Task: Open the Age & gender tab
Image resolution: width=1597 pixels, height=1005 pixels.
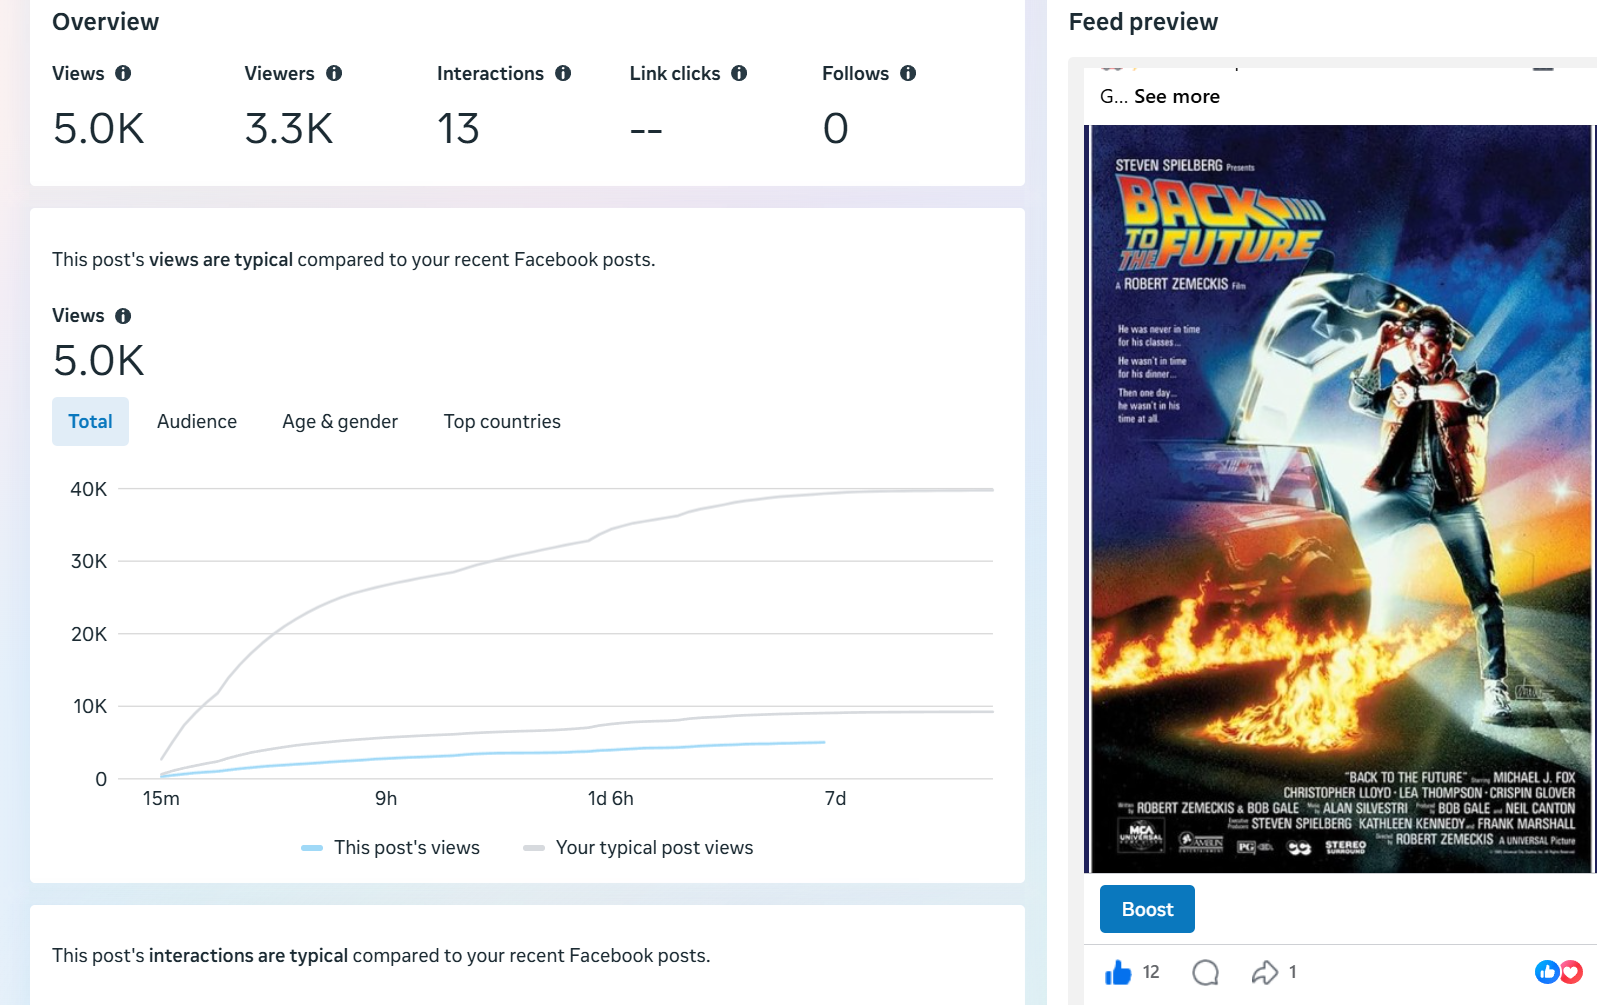Action: click(340, 422)
